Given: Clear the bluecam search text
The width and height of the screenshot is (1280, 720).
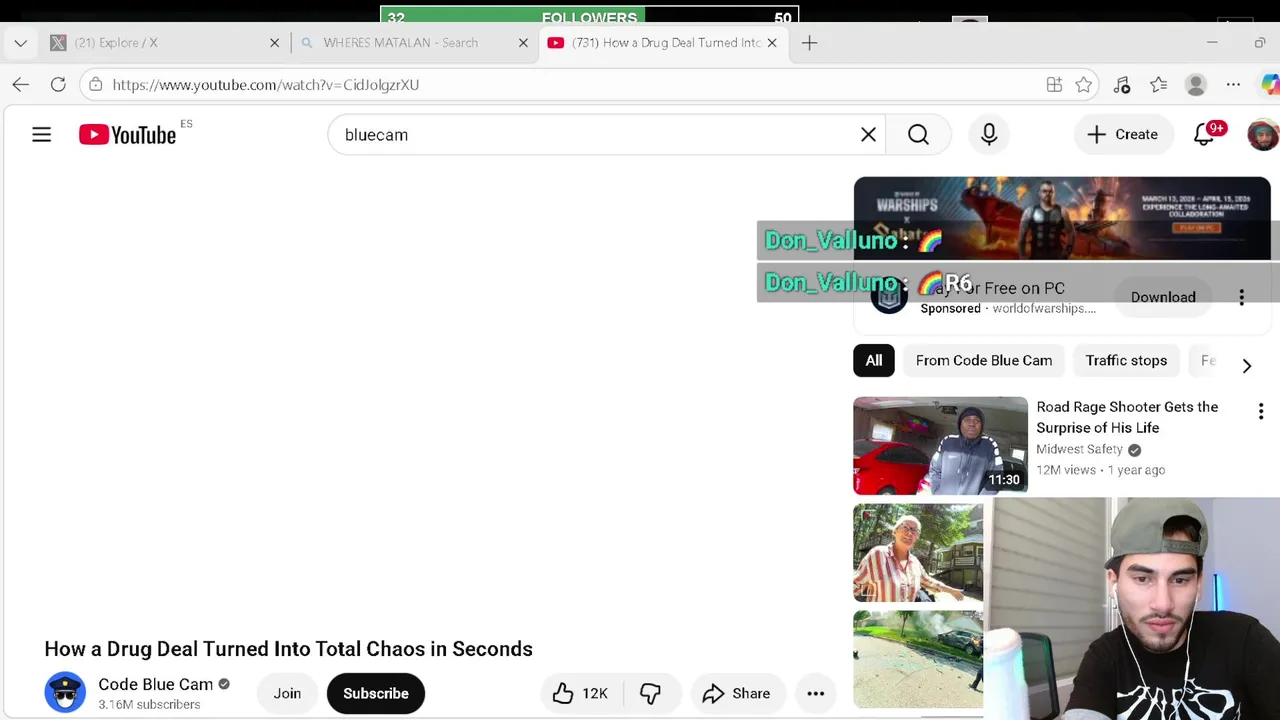Looking at the screenshot, I should pyautogui.click(x=868, y=134).
